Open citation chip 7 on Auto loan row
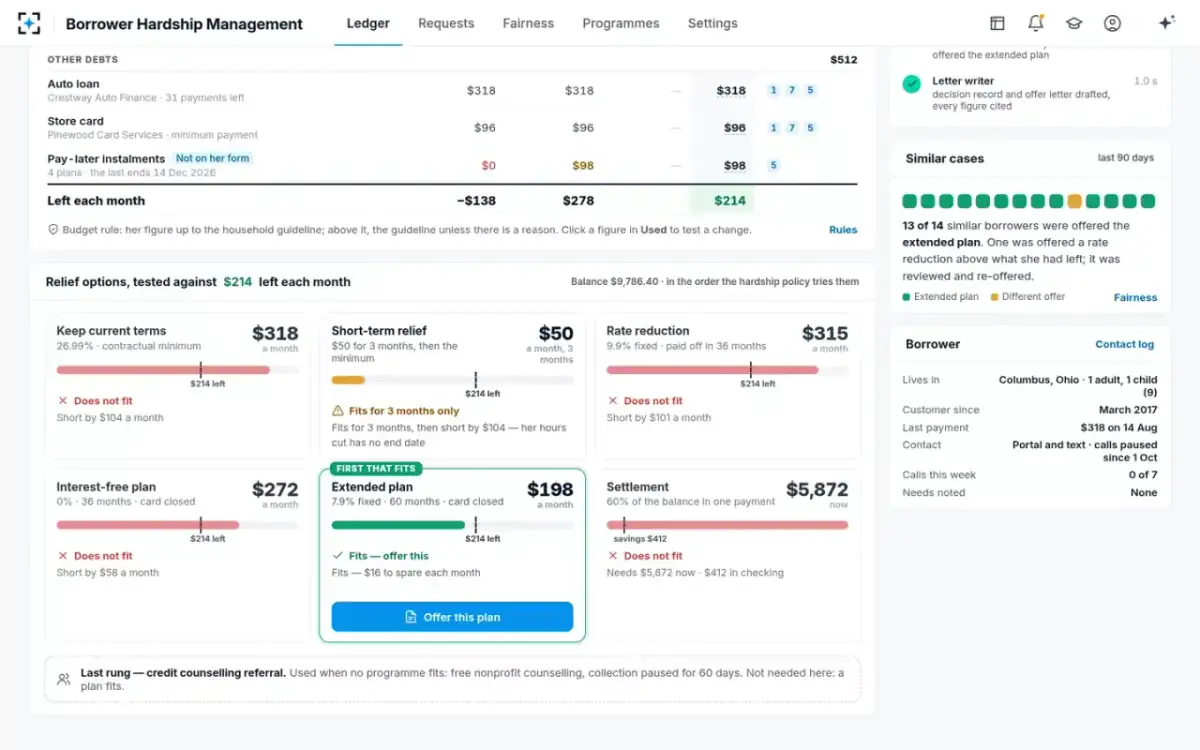Screen dimensions: 1200x750 point(792,90)
